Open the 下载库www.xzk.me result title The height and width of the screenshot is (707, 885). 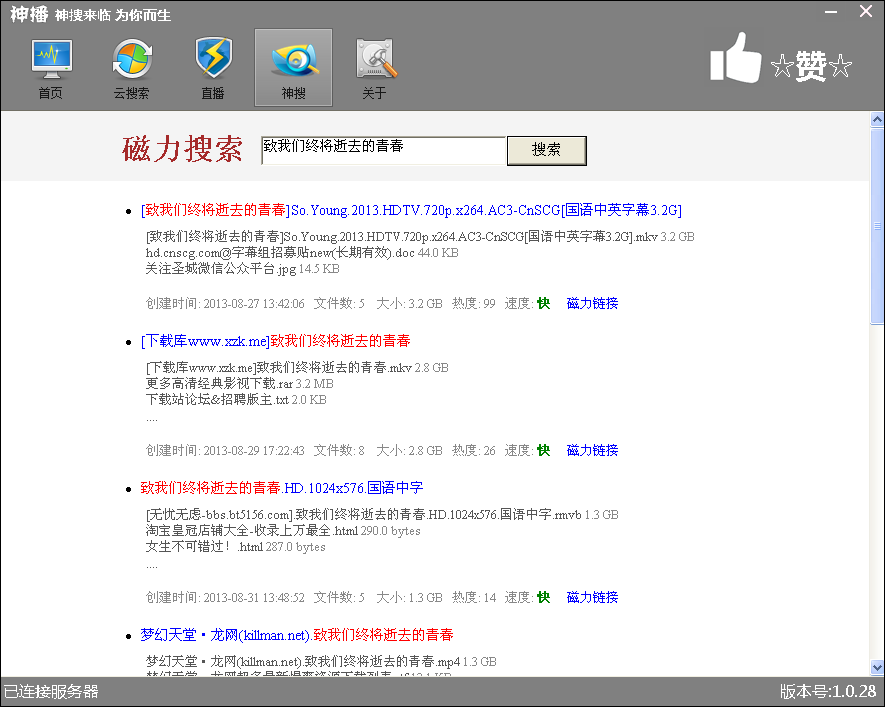coord(275,341)
